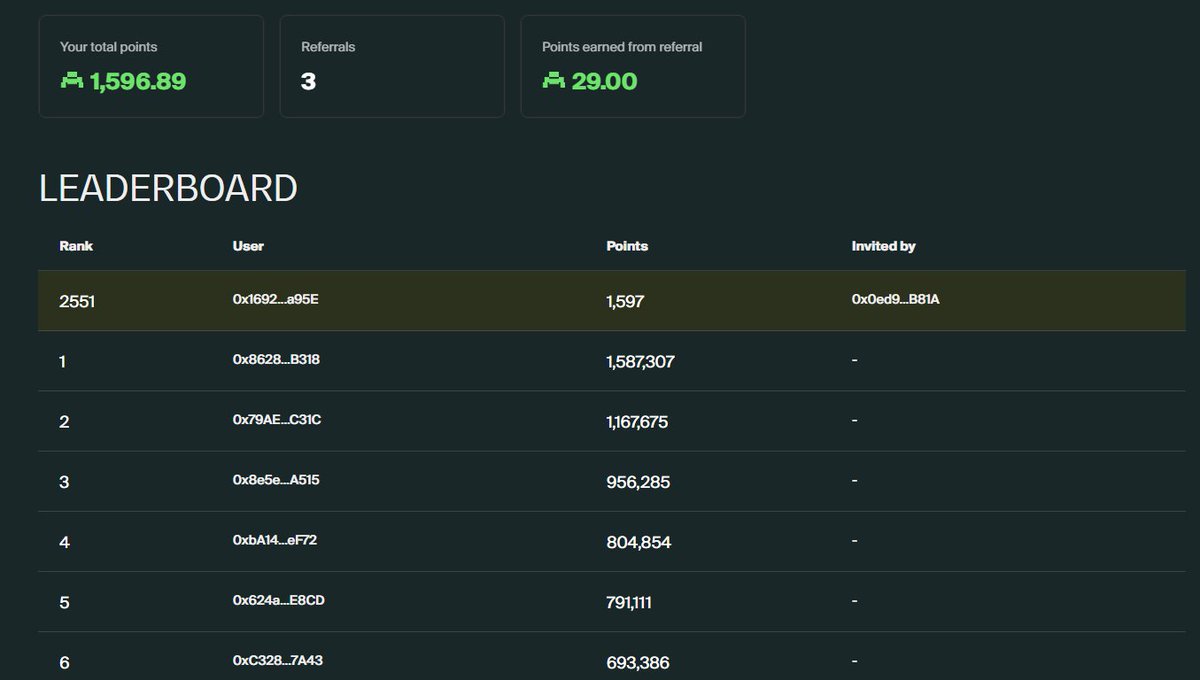Viewport: 1200px width, 680px height.
Task: Select the 'Your total points' label
Action: (x=108, y=47)
